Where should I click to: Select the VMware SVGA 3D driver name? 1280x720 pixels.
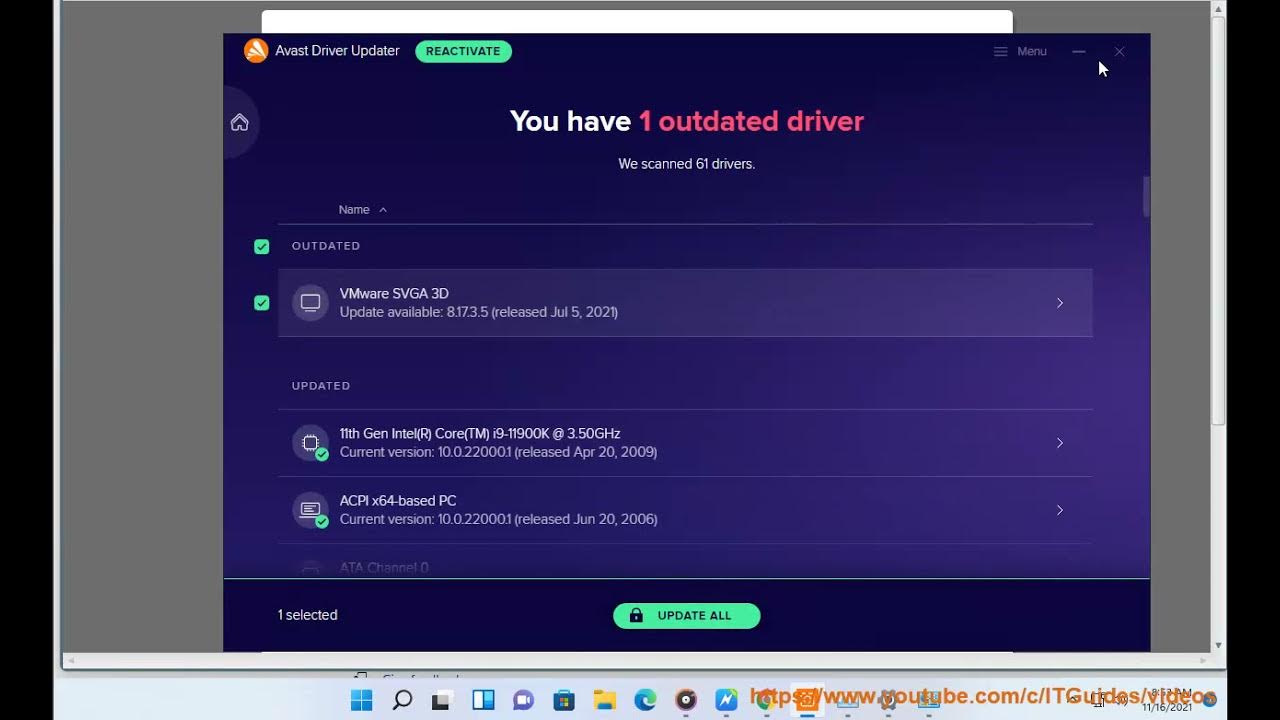point(394,294)
